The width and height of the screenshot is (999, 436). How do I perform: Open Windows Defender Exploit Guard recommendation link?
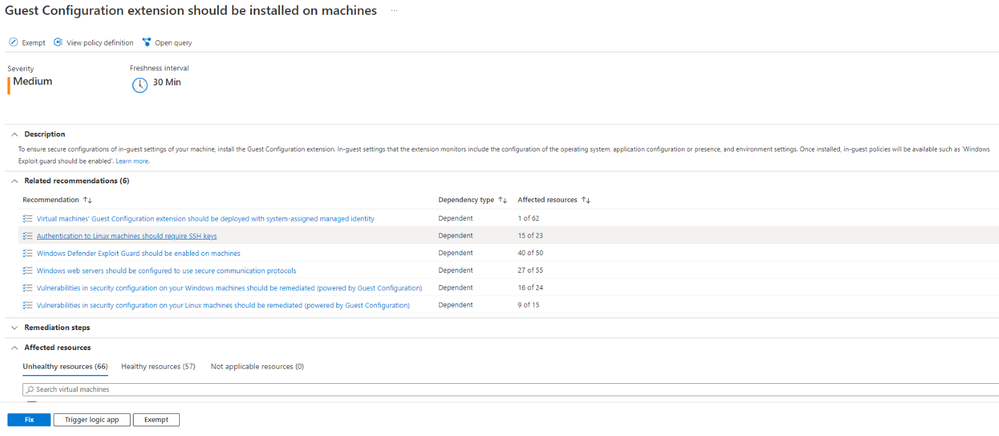click(138, 253)
